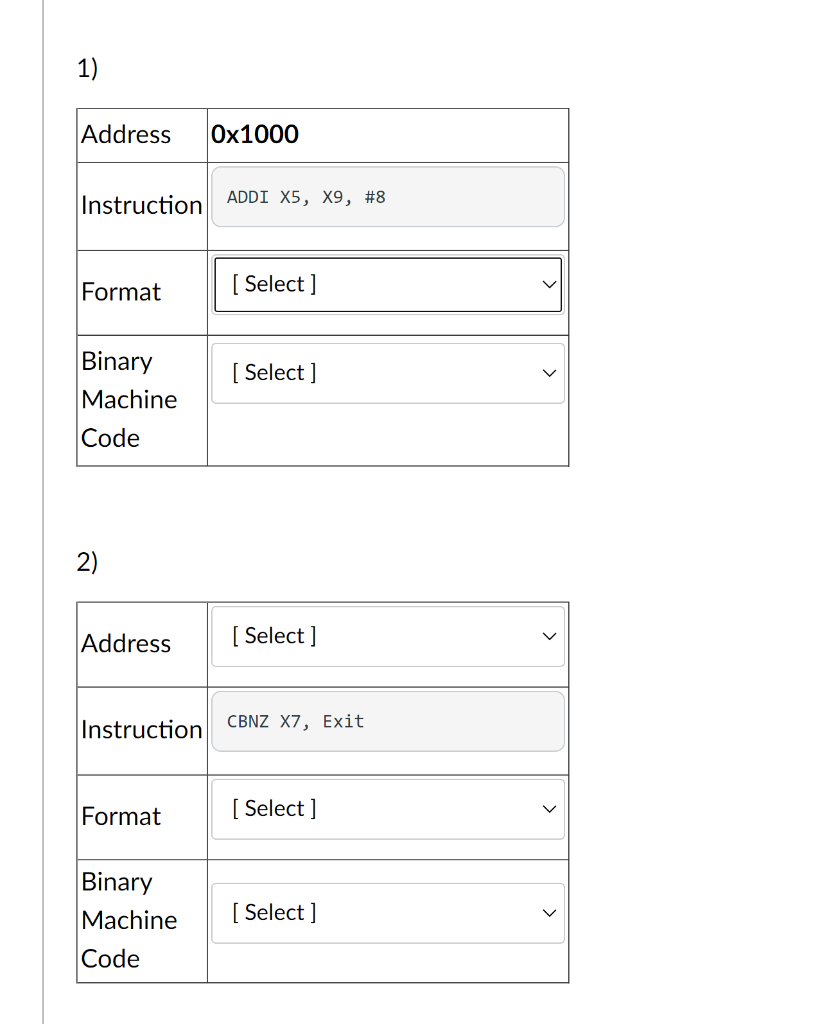Select the ADDI X5, X9, #8 instruction field
The width and height of the screenshot is (838, 1024).
pos(388,197)
